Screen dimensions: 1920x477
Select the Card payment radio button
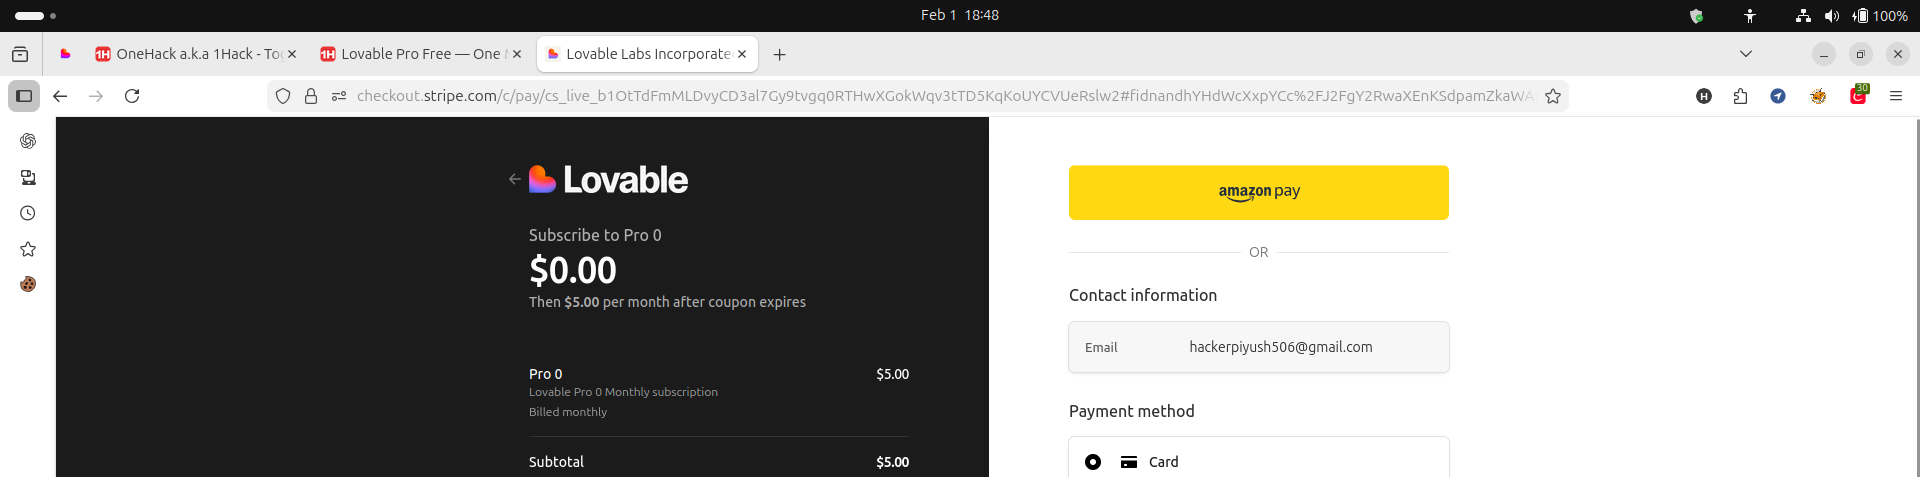[x=1093, y=462]
